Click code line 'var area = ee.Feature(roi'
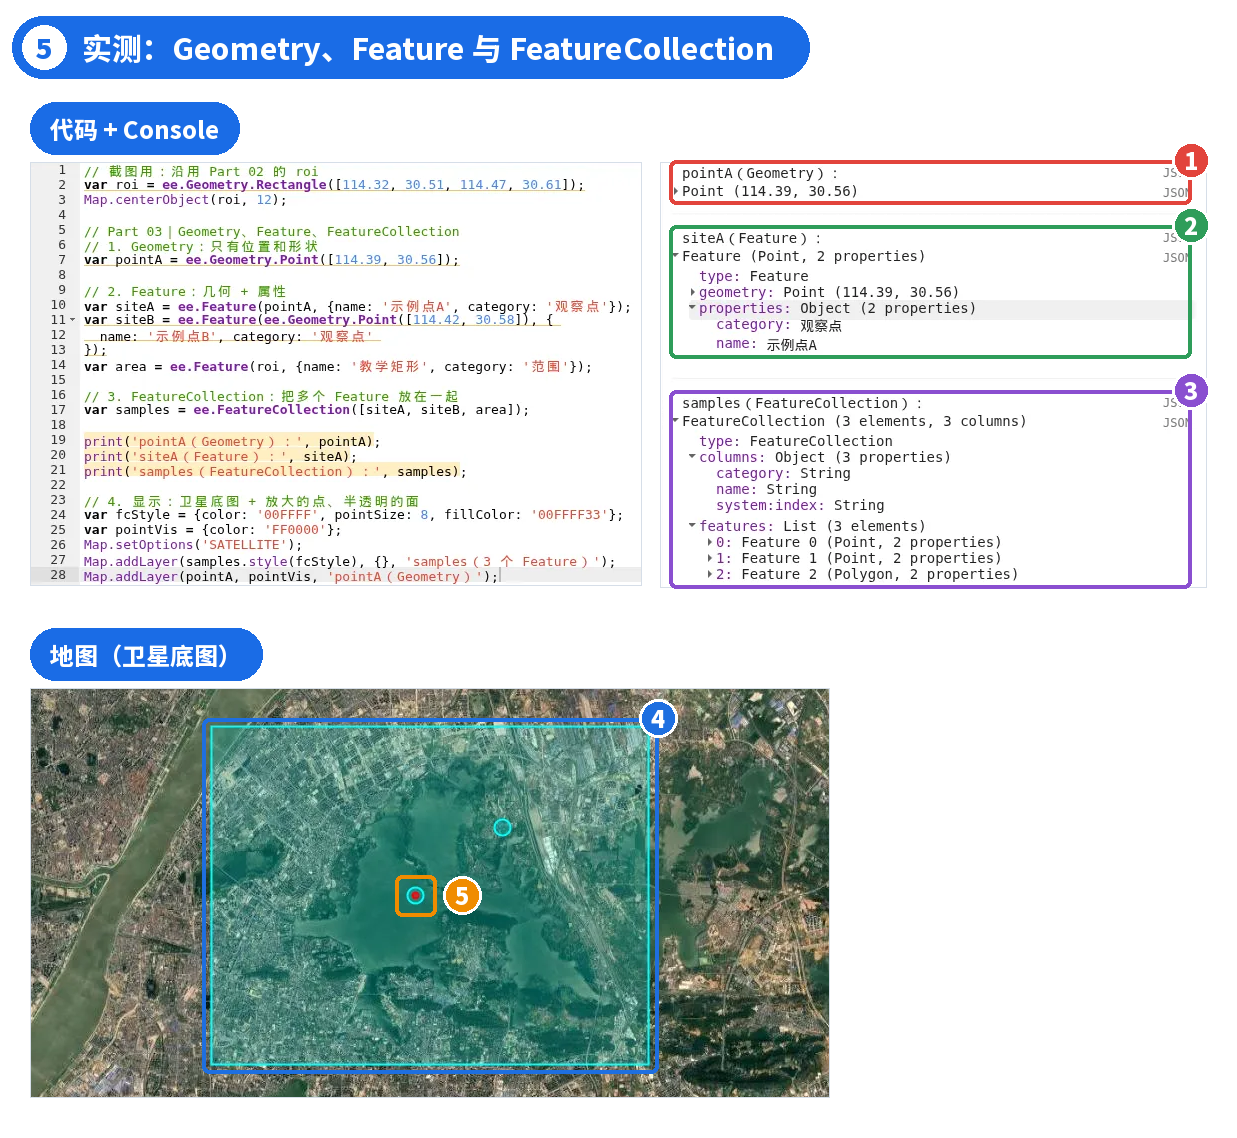1237x1138 pixels. 338,367
